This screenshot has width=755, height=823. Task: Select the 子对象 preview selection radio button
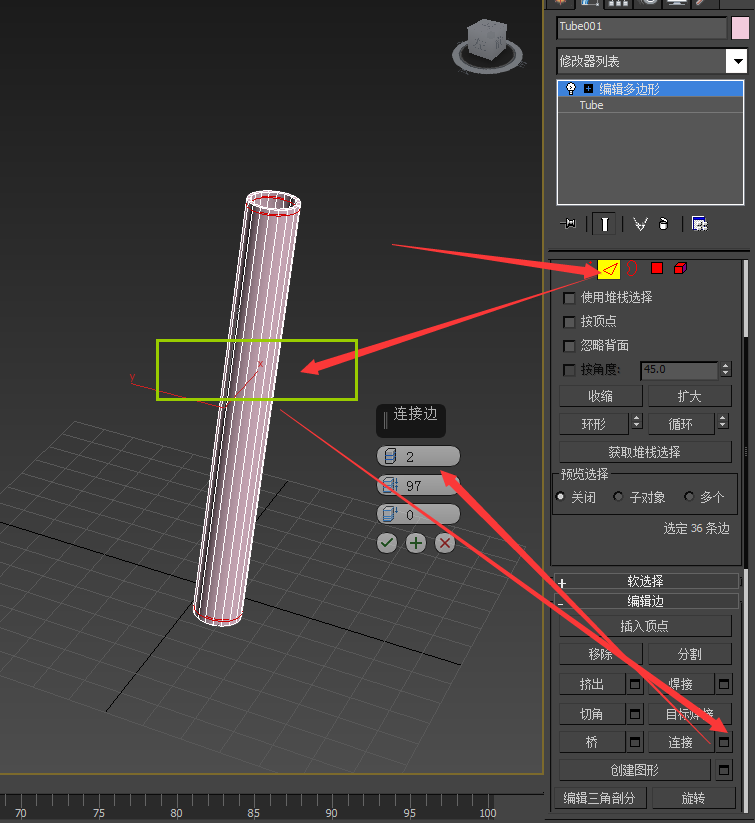pos(619,497)
